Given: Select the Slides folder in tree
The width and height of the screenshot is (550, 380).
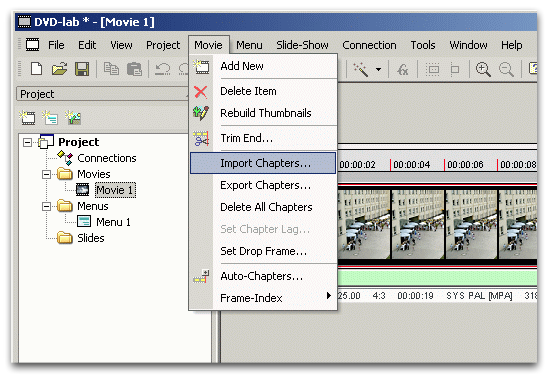Looking at the screenshot, I should [91, 238].
